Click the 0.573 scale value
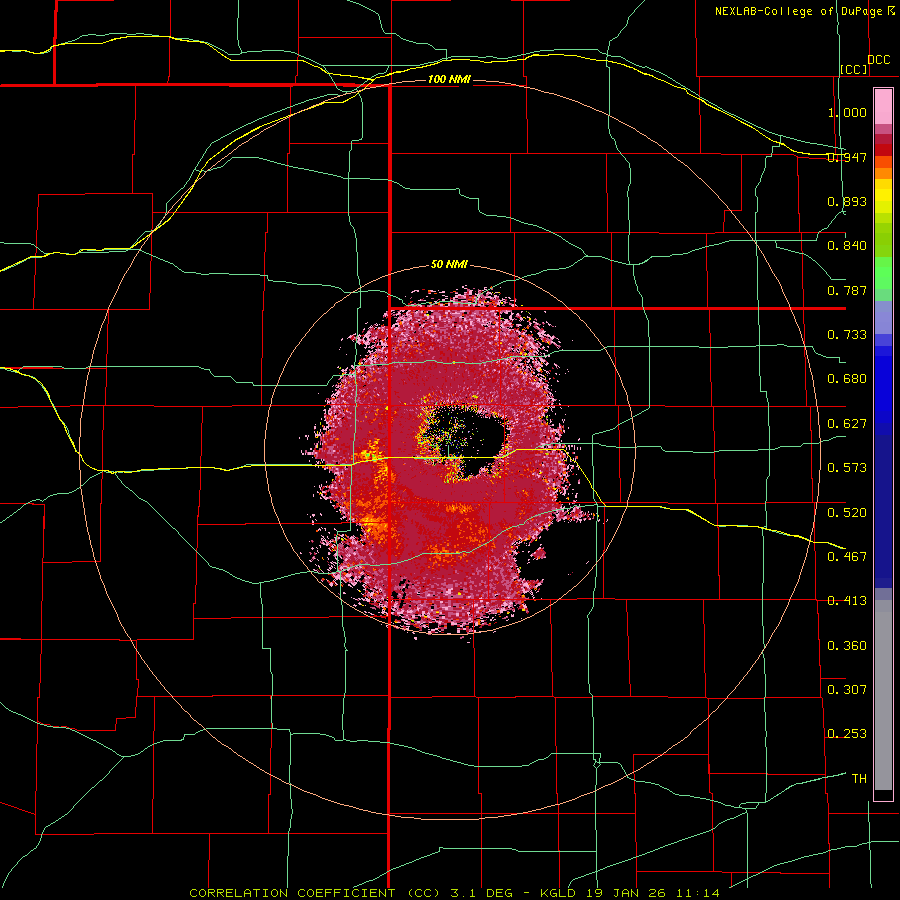Screen dimensions: 900x900 pos(847,468)
